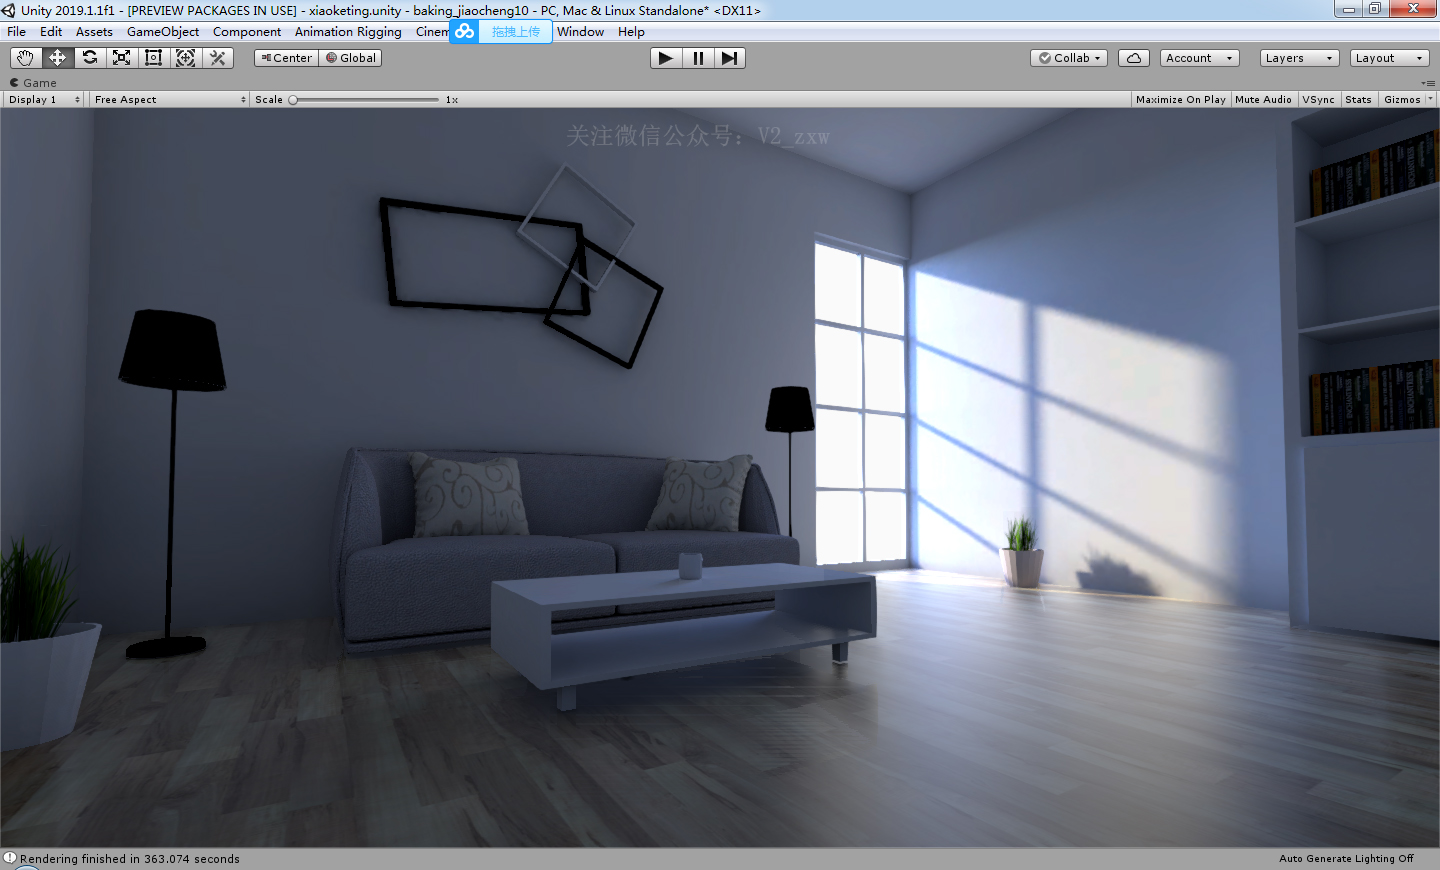This screenshot has width=1440, height=870.
Task: Click Rendering finished status message
Action: 130,859
